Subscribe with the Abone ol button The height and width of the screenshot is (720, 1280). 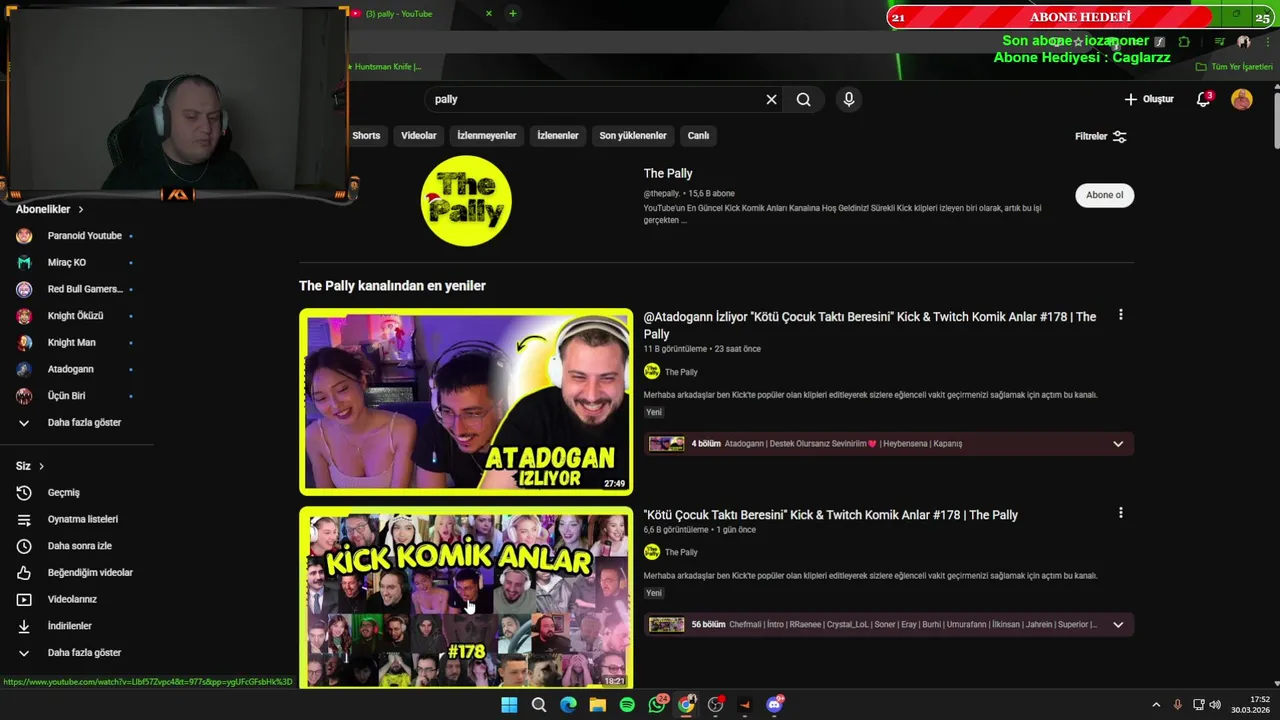click(x=1105, y=195)
